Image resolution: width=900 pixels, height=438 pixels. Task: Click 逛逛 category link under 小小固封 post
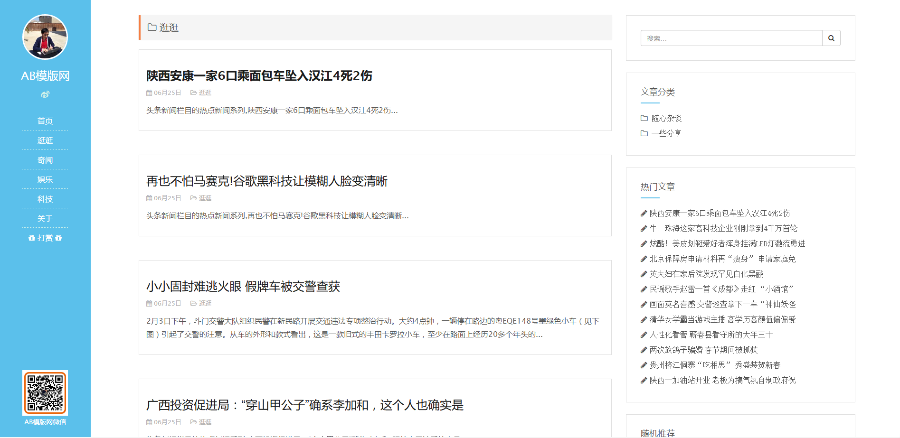coord(205,303)
